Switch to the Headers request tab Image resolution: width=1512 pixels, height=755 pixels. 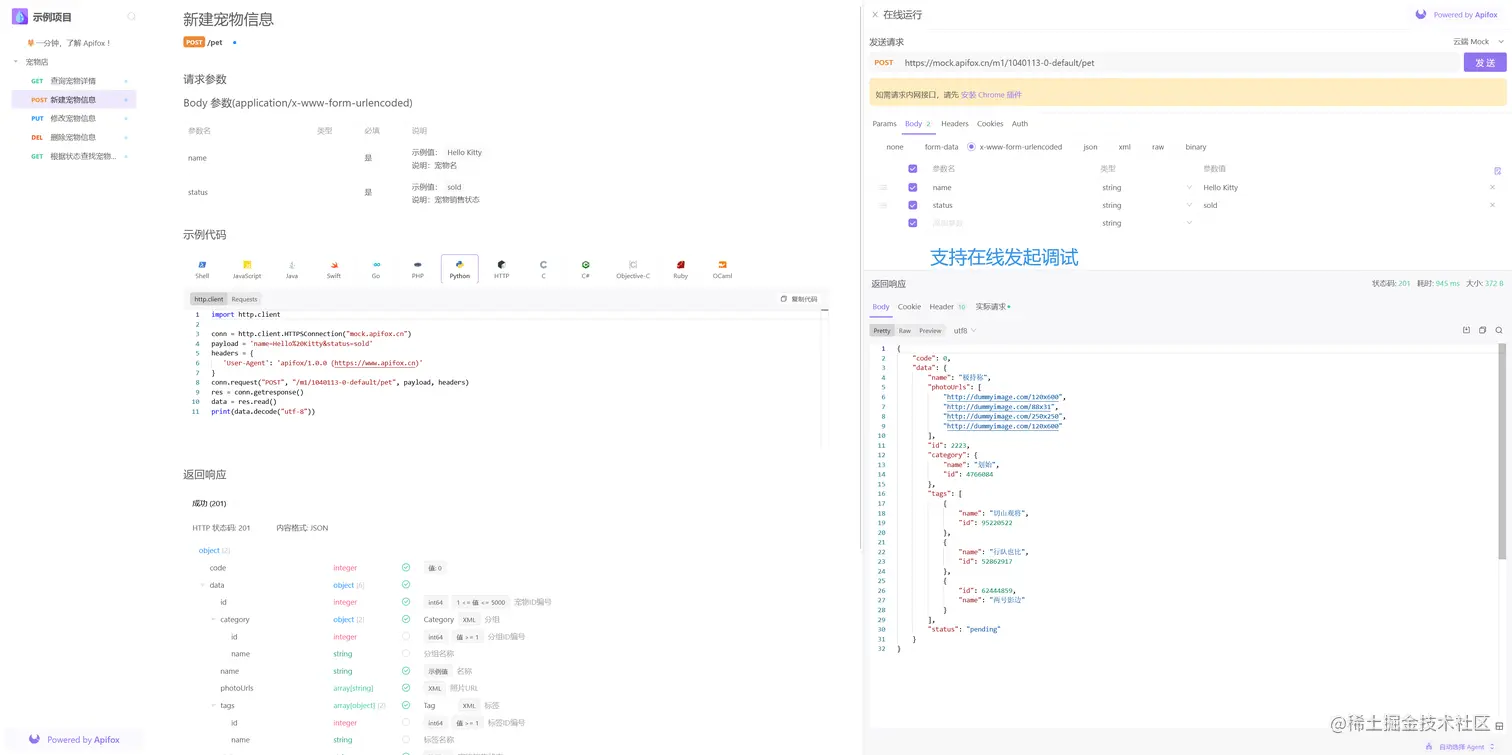click(x=955, y=124)
